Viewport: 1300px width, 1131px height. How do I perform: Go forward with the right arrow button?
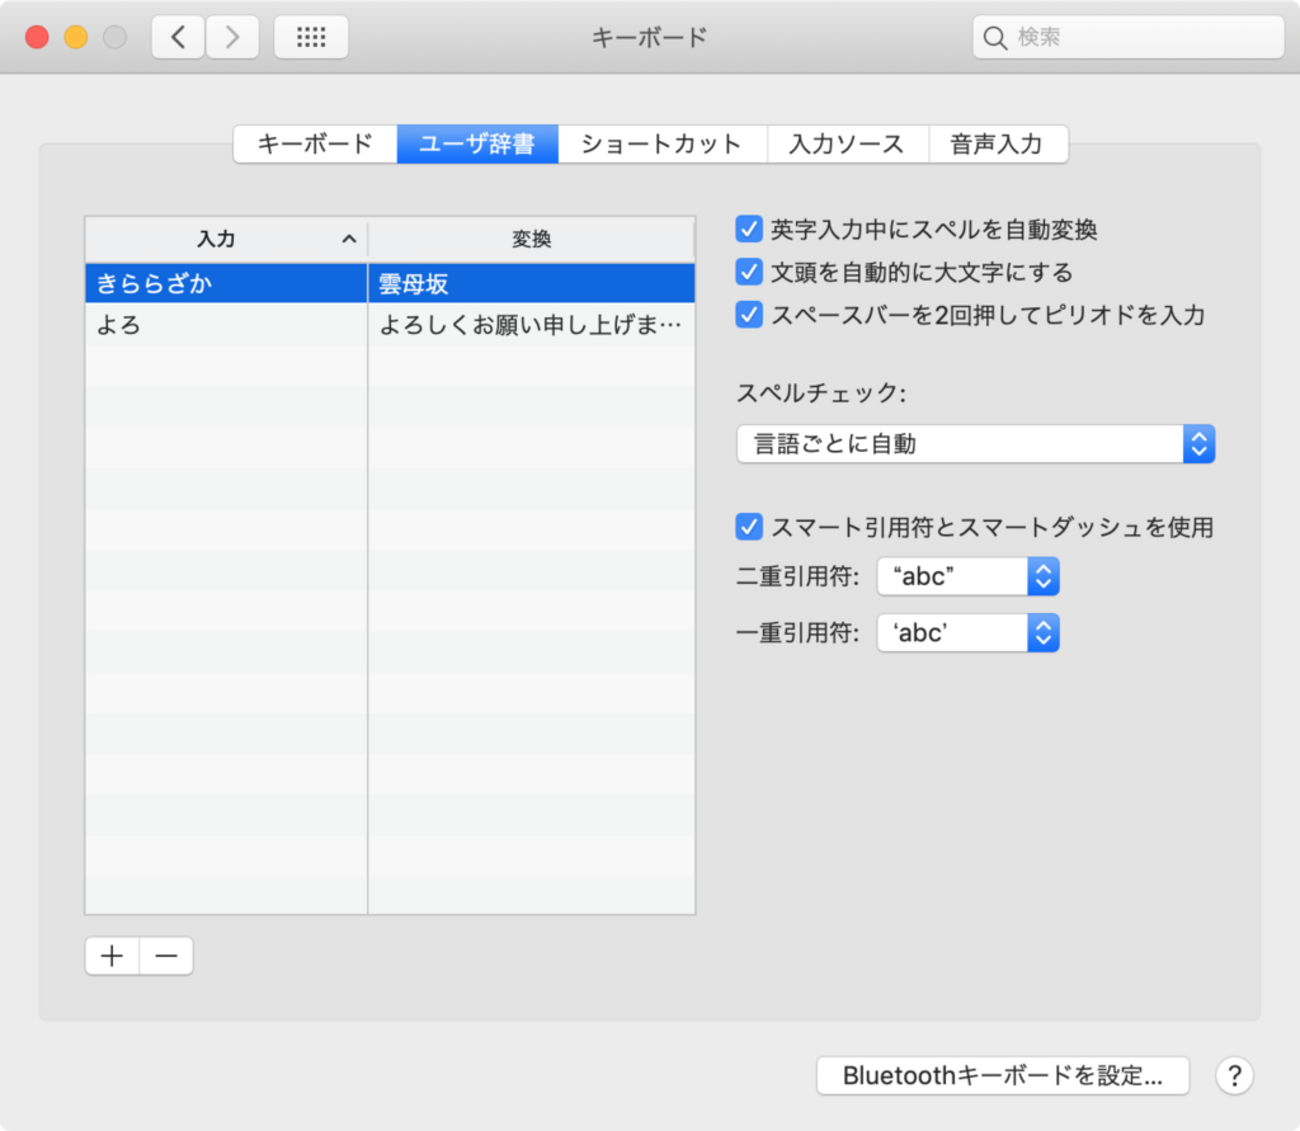pos(233,37)
